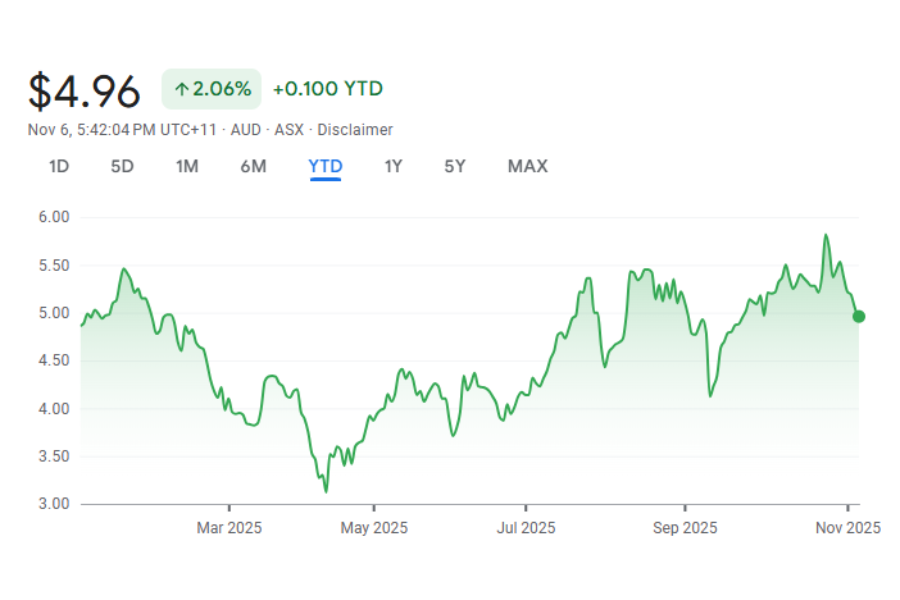Select the 5D range tab

click(x=122, y=166)
